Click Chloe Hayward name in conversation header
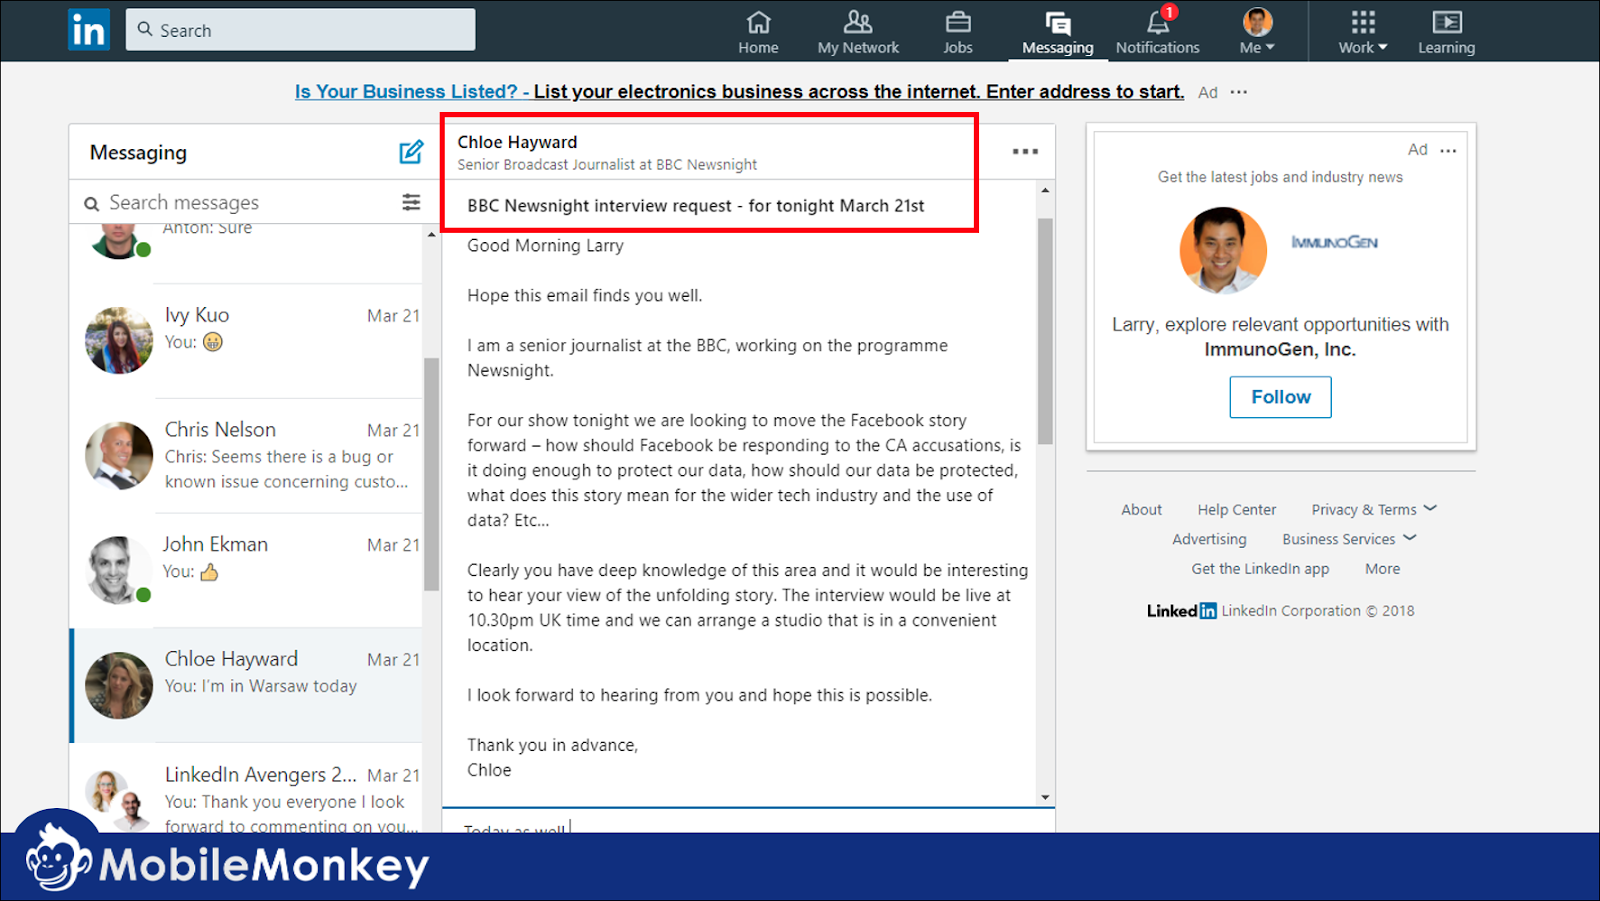Image resolution: width=1600 pixels, height=901 pixels. (x=517, y=142)
